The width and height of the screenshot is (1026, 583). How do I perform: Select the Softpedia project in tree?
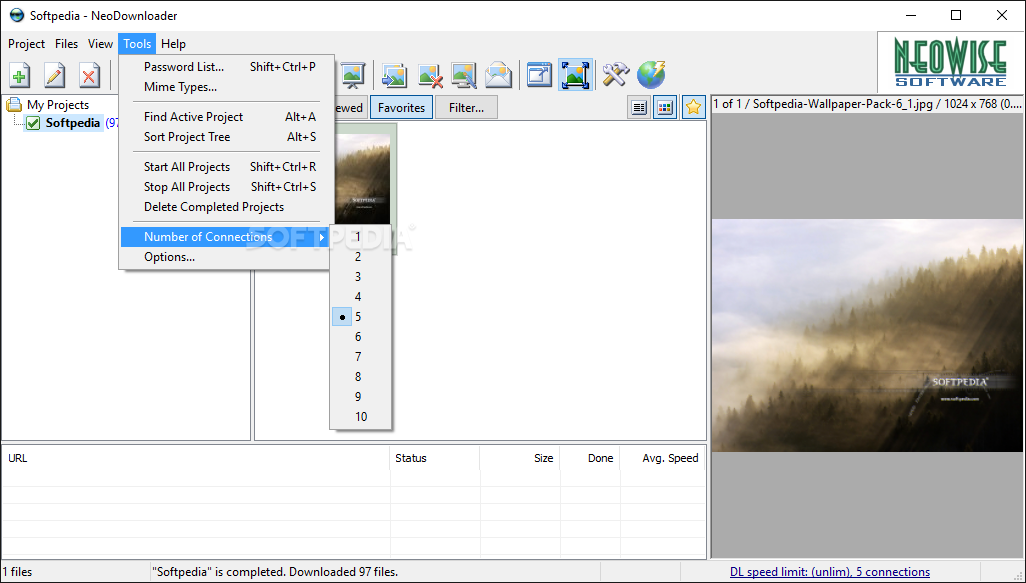click(73, 123)
